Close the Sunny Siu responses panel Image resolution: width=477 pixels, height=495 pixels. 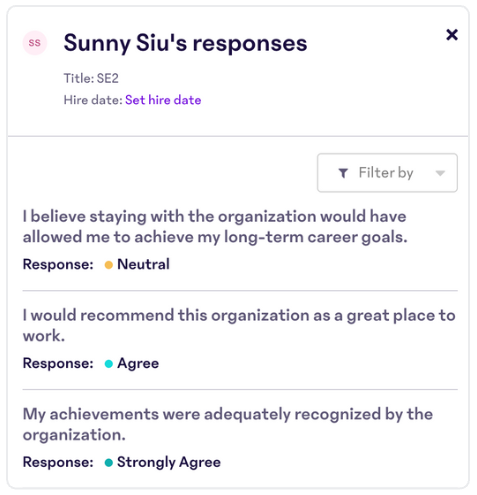coord(452,35)
